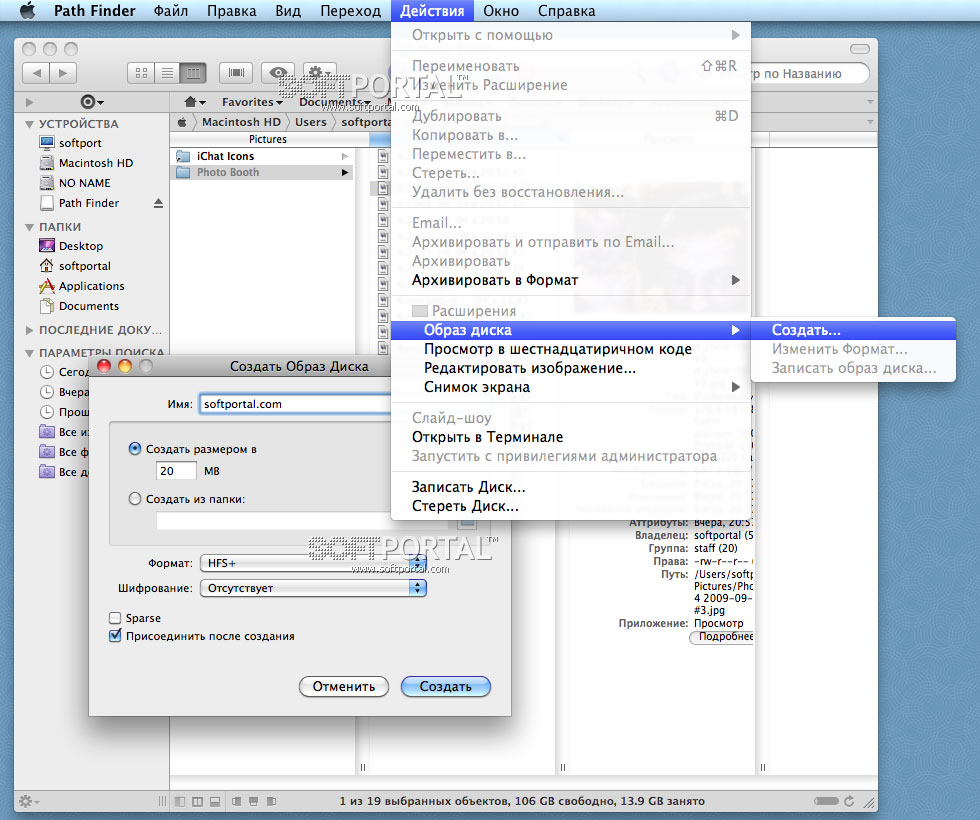Screen dimensions: 980x820
Task: Select the Вчера search item in the sidebar
Action: point(64,392)
